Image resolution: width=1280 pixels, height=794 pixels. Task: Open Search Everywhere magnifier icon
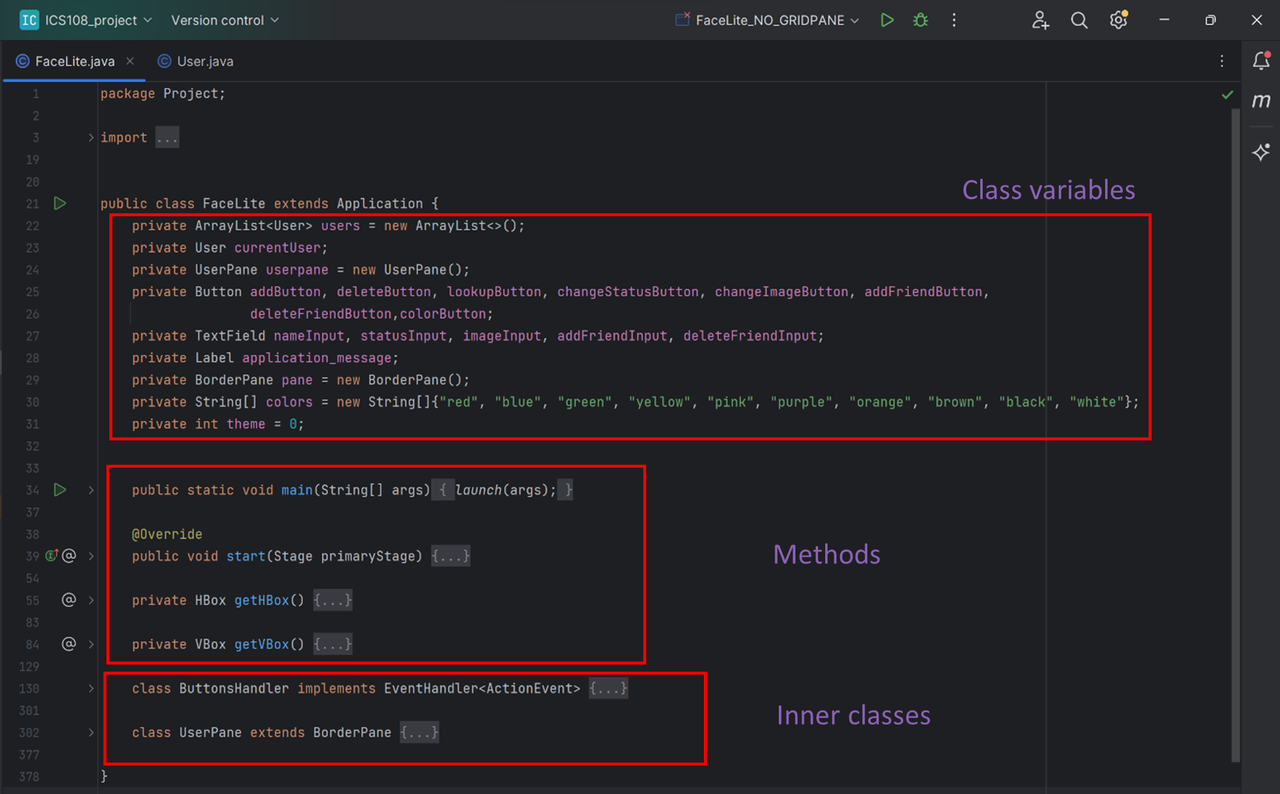(1079, 20)
